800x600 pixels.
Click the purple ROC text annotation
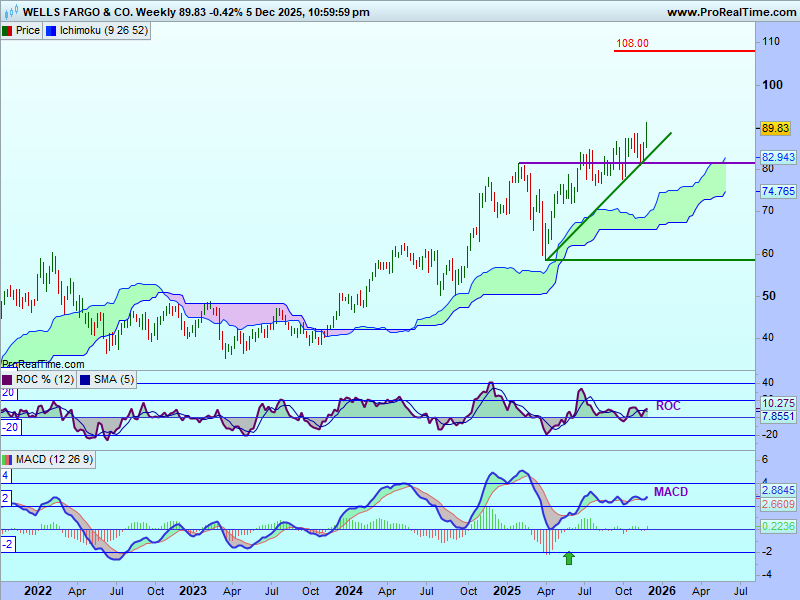pyautogui.click(x=668, y=406)
